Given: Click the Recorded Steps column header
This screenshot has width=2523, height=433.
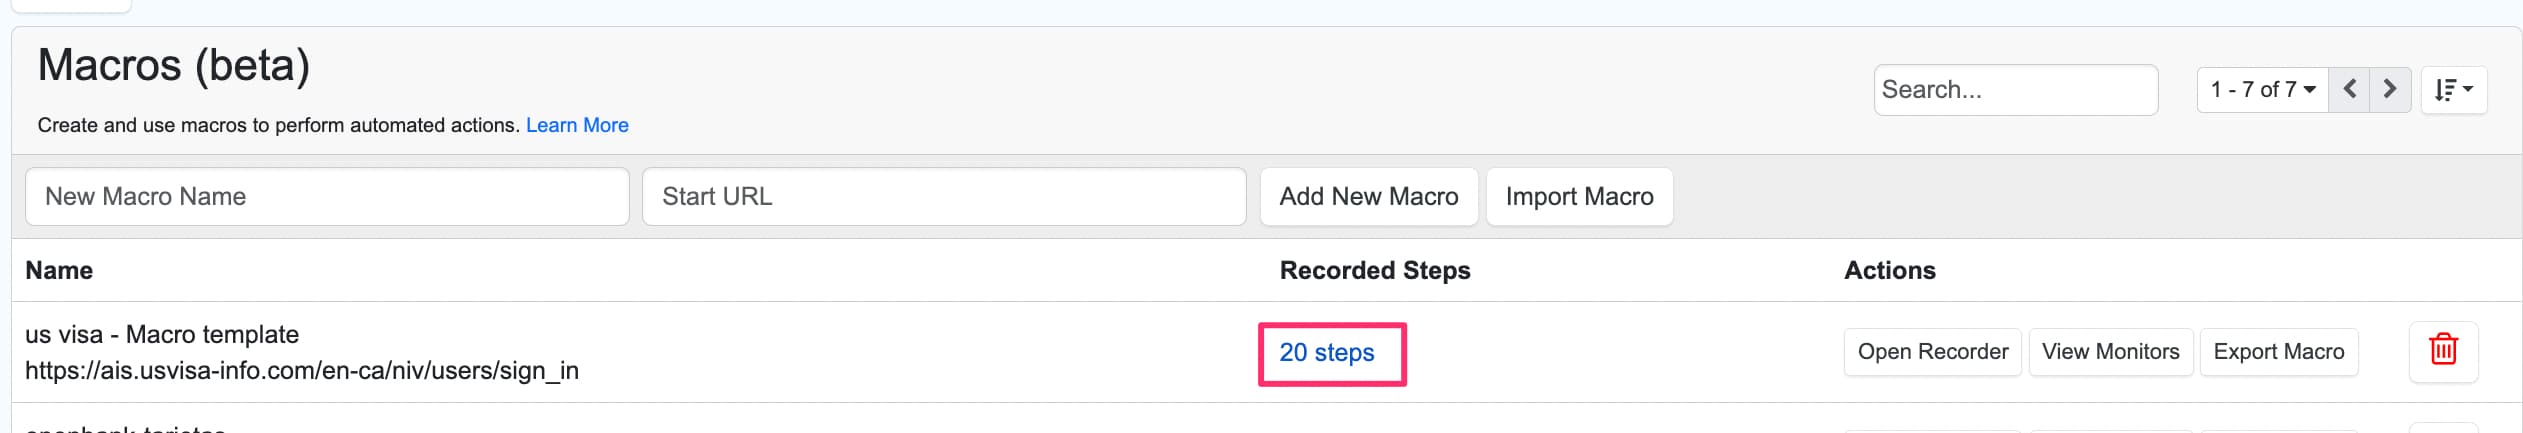Looking at the screenshot, I should pos(1374,271).
